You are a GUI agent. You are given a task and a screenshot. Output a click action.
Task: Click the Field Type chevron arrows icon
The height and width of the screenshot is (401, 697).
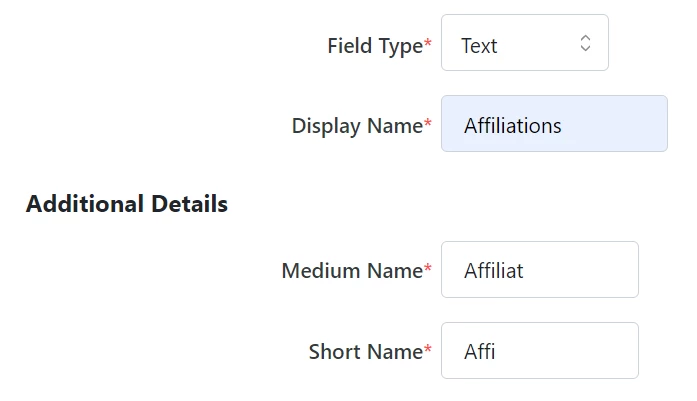tap(586, 43)
